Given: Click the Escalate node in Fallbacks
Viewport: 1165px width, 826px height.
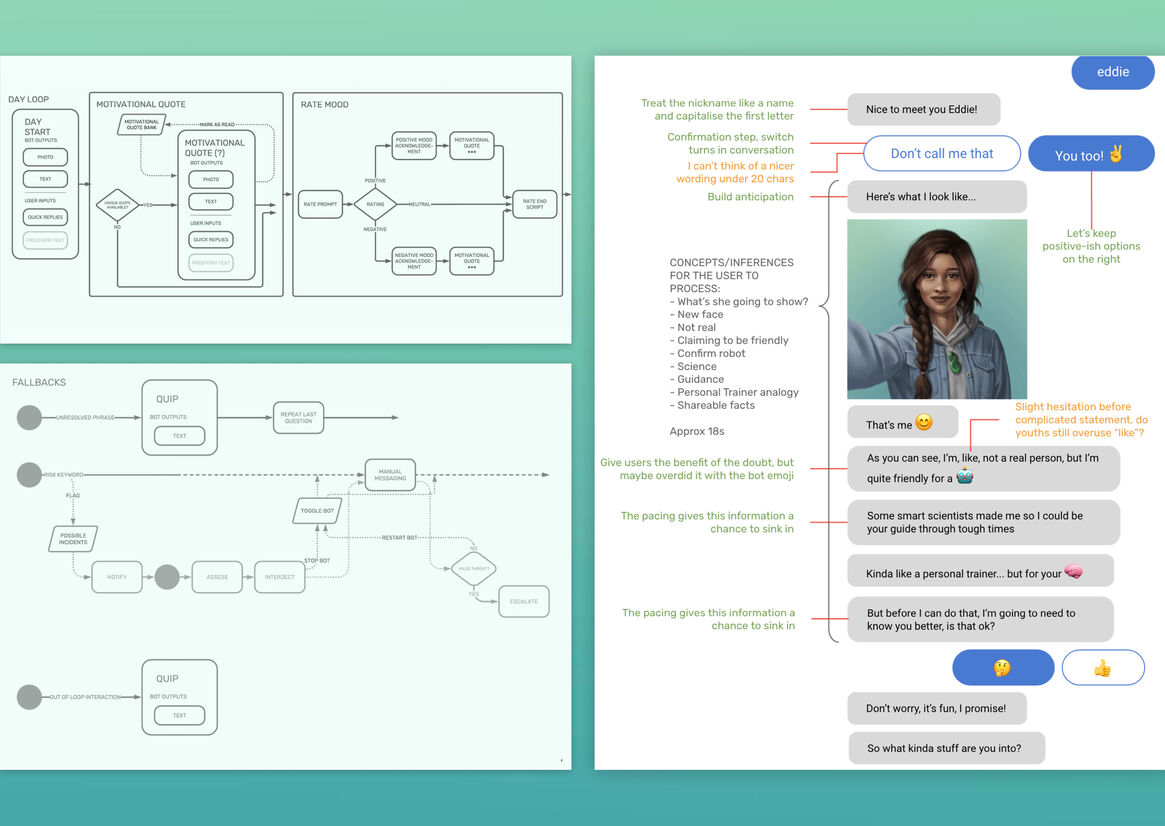Looking at the screenshot, I should pyautogui.click(x=523, y=601).
